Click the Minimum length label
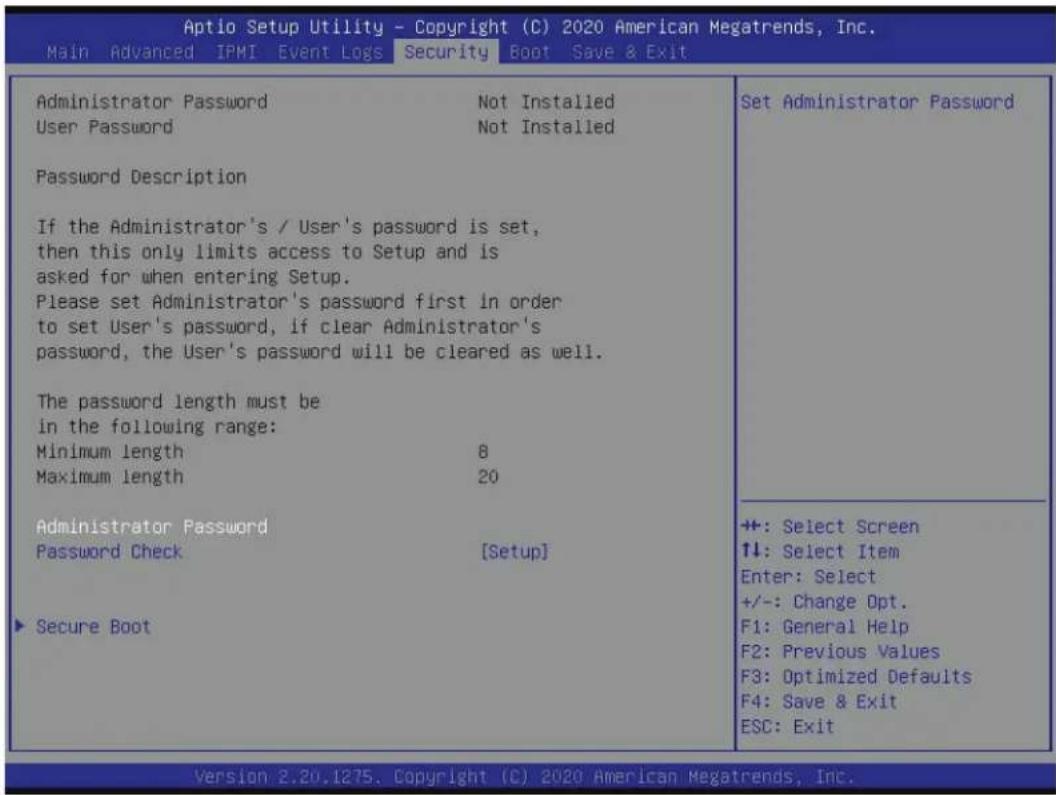1056x795 pixels. 110,451
